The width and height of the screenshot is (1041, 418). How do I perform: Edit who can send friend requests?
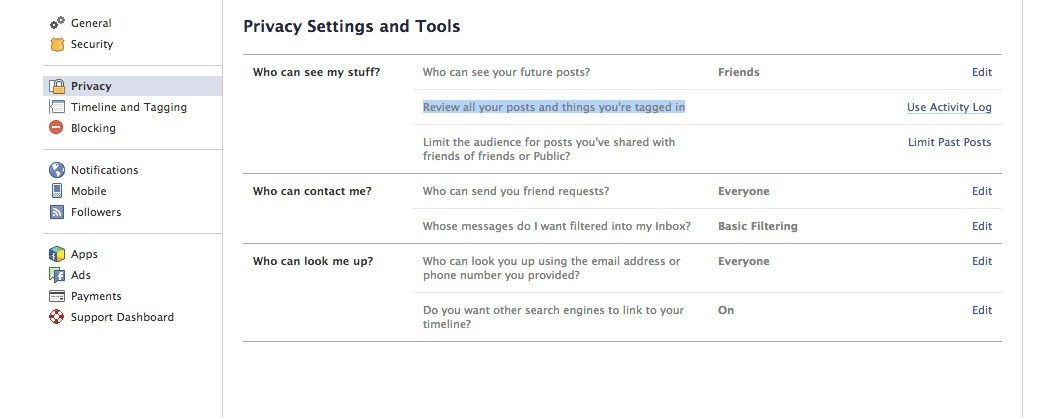tap(982, 191)
